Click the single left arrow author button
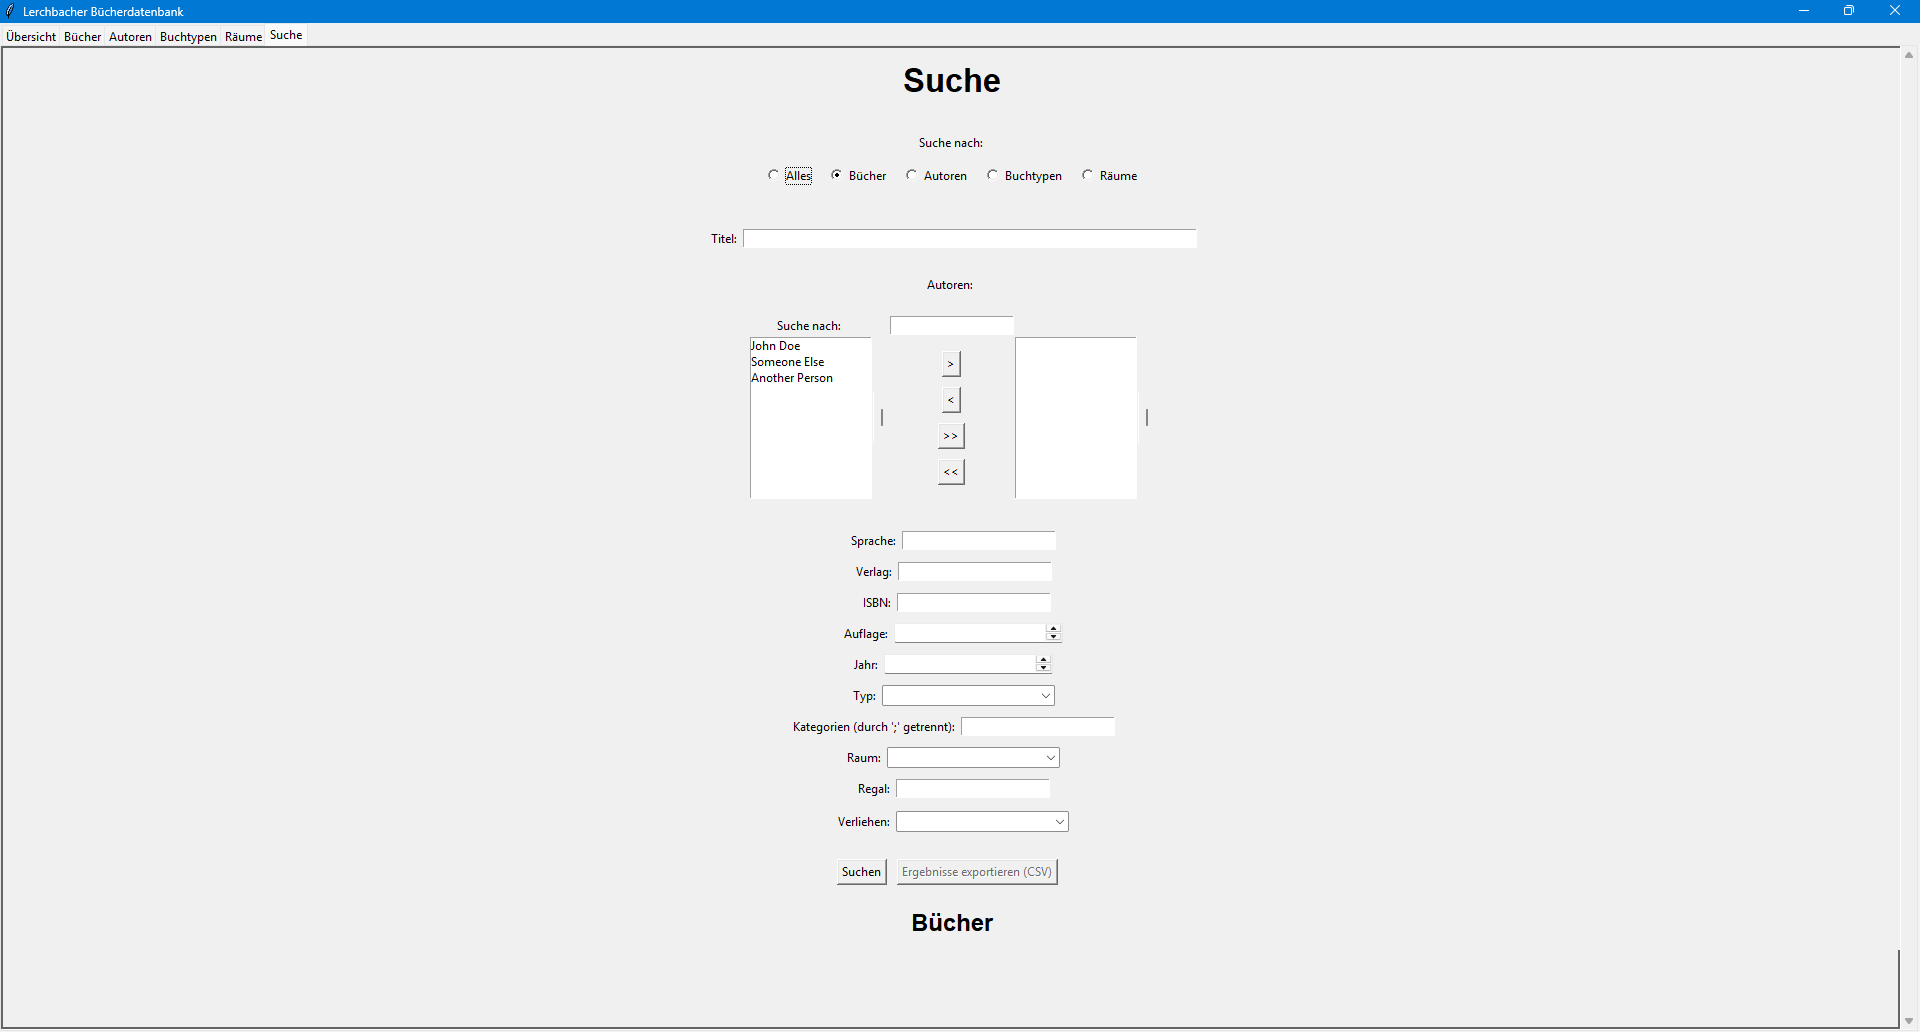 pyautogui.click(x=950, y=400)
